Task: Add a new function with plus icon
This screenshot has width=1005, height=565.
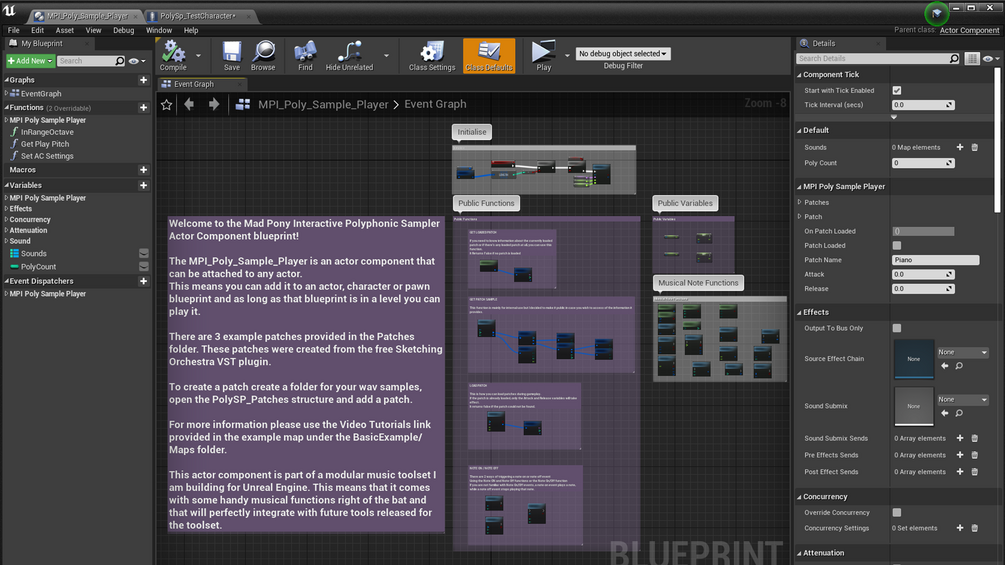Action: [x=144, y=108]
